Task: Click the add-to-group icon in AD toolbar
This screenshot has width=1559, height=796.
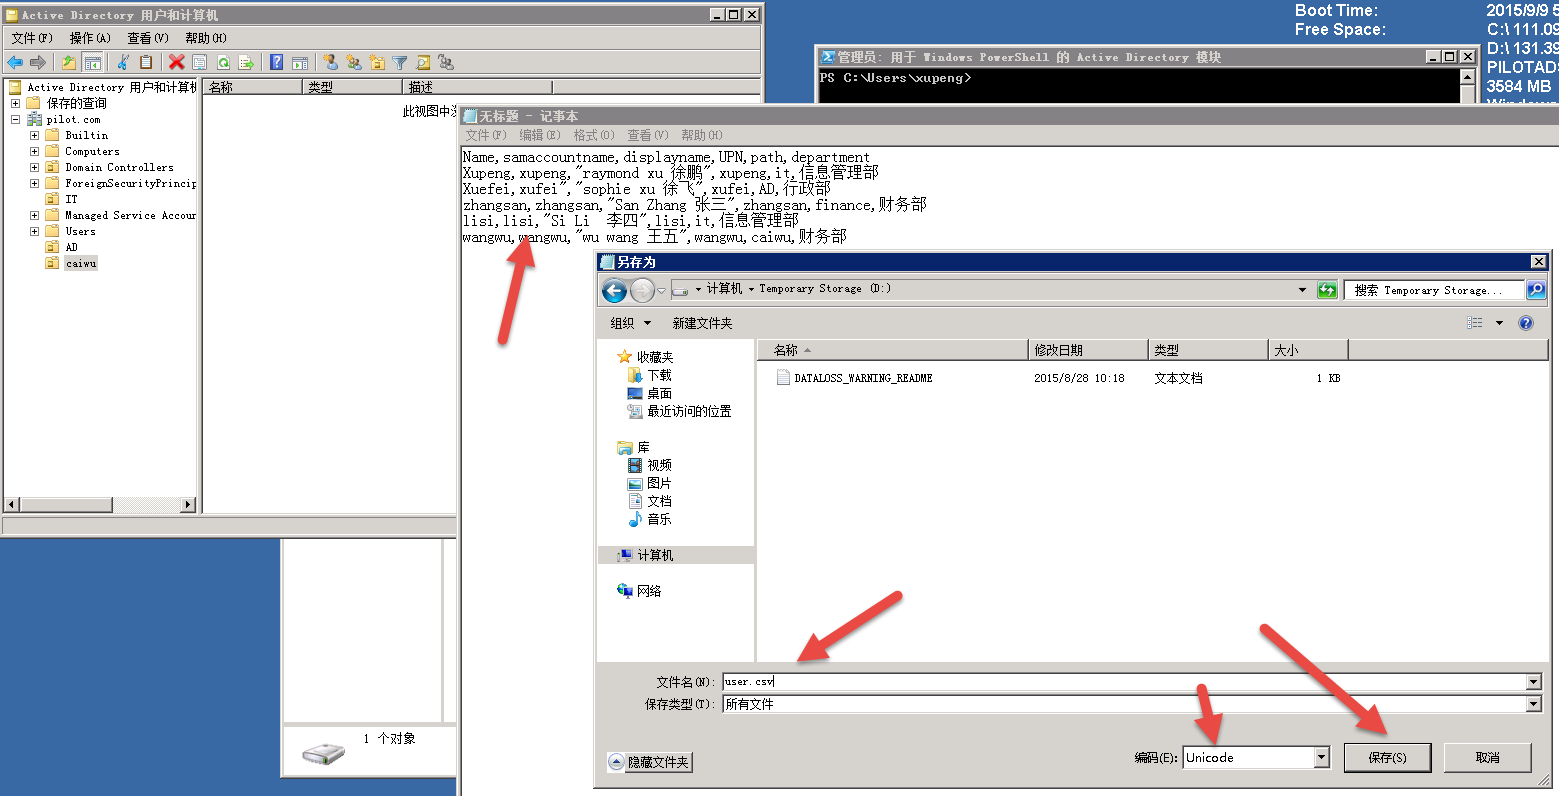Action: (x=446, y=62)
